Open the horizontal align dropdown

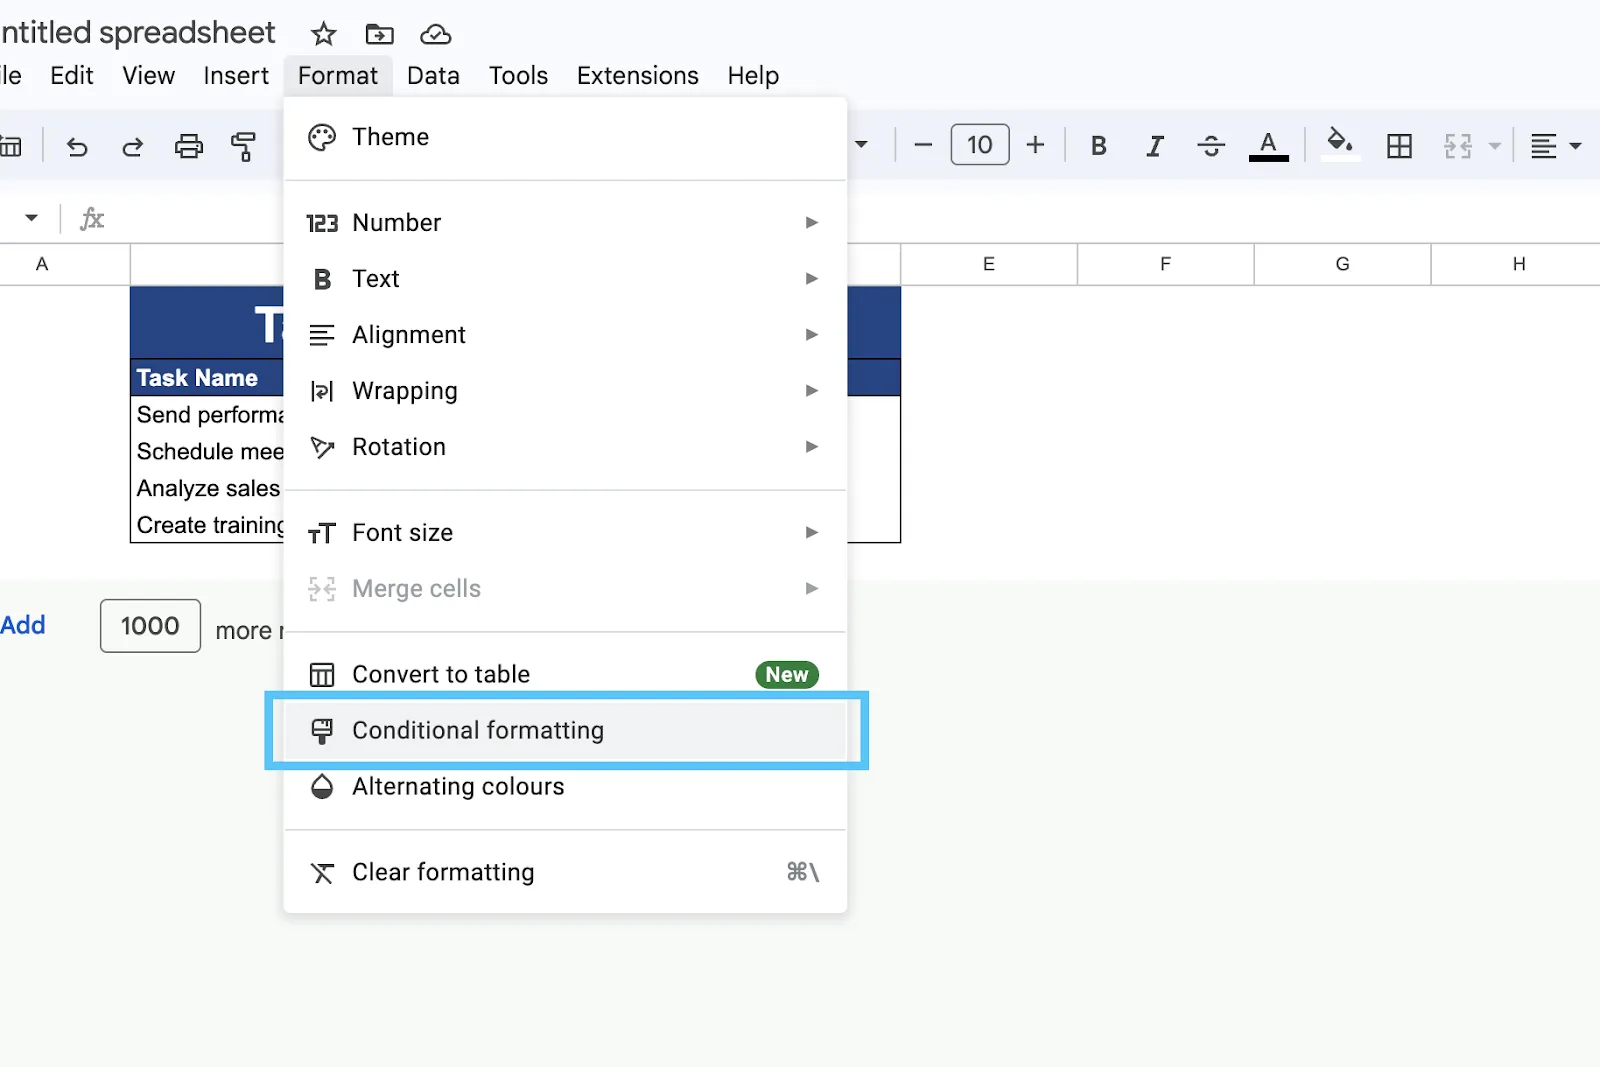[1556, 146]
